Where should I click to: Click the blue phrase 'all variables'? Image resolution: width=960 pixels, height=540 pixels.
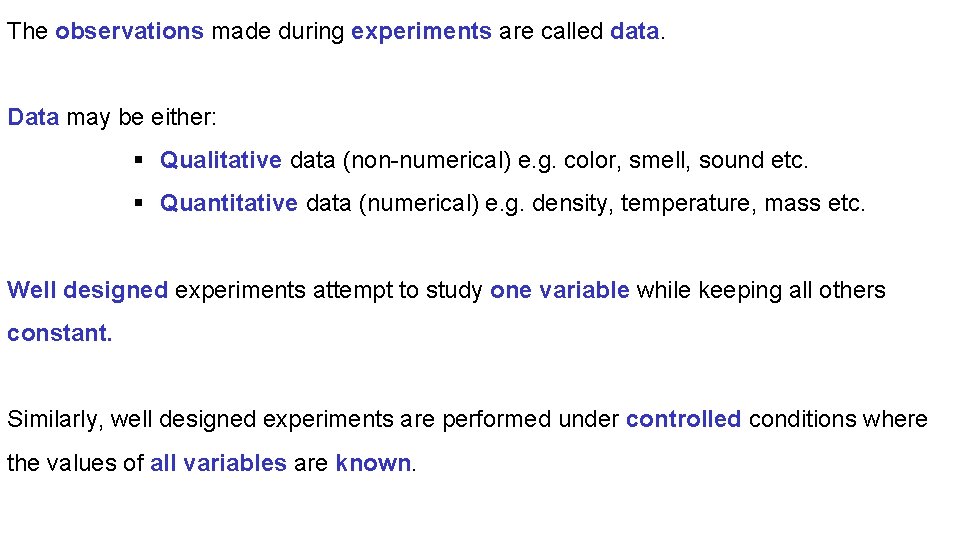pos(219,462)
